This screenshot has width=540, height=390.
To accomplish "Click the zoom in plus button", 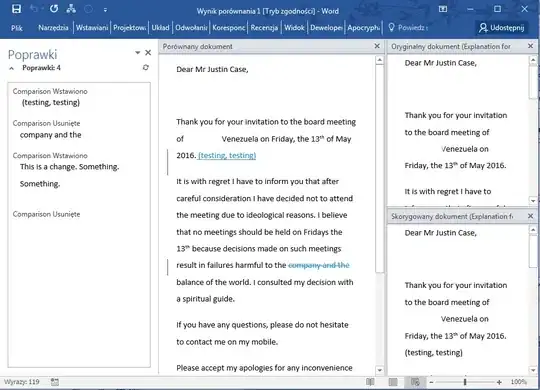I will pyautogui.click(x=499, y=382).
